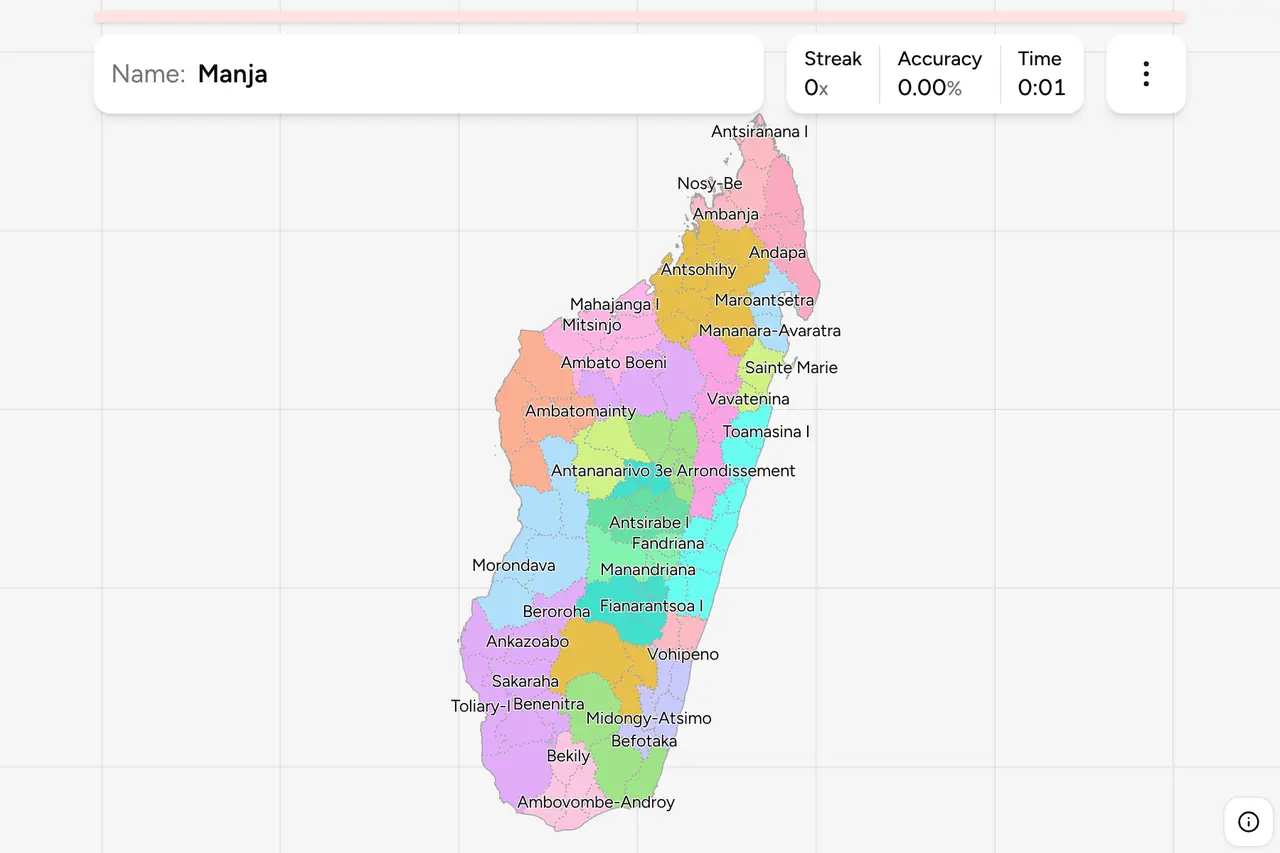Click the Maroantsetra label
This screenshot has height=853, width=1280.
tap(764, 300)
